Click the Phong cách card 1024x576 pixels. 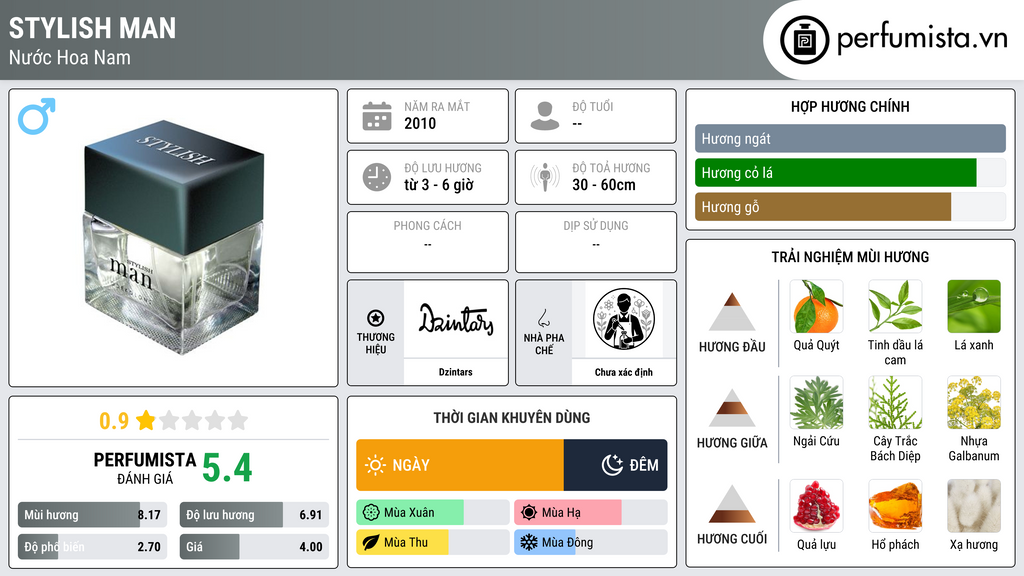[428, 242]
